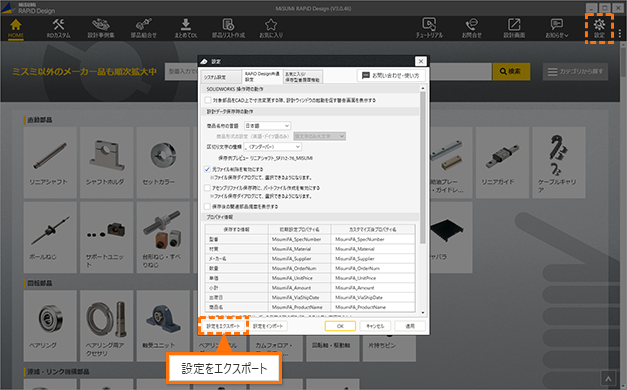Screen dimensions: 627x390
Task: Open 設計事例集 from the toolbar
Action: 101,28
